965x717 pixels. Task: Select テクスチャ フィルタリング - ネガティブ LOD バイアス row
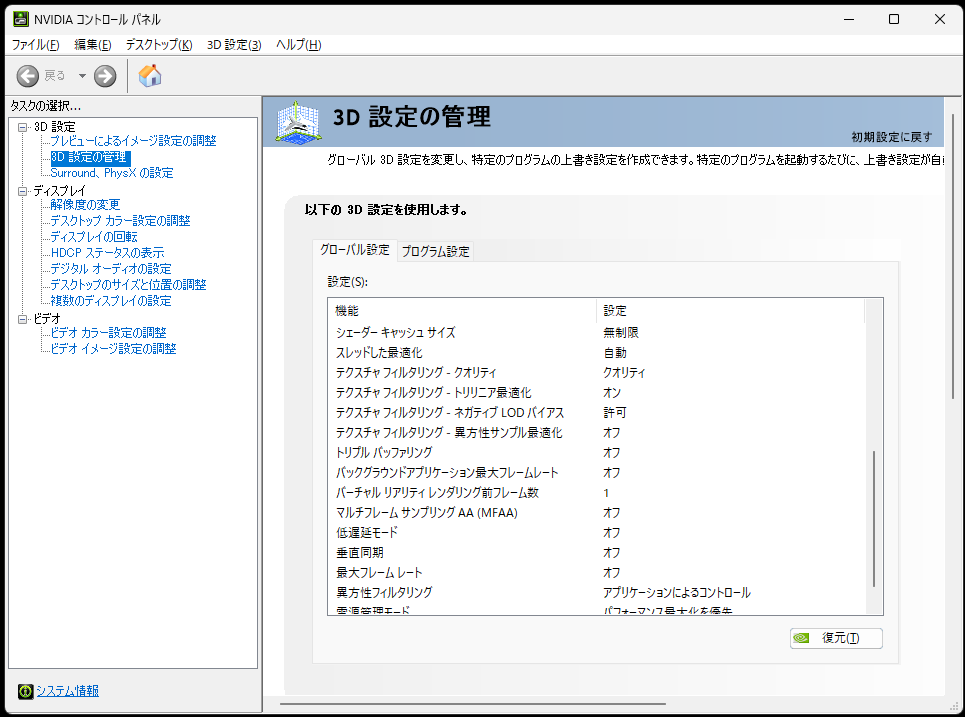coord(596,413)
